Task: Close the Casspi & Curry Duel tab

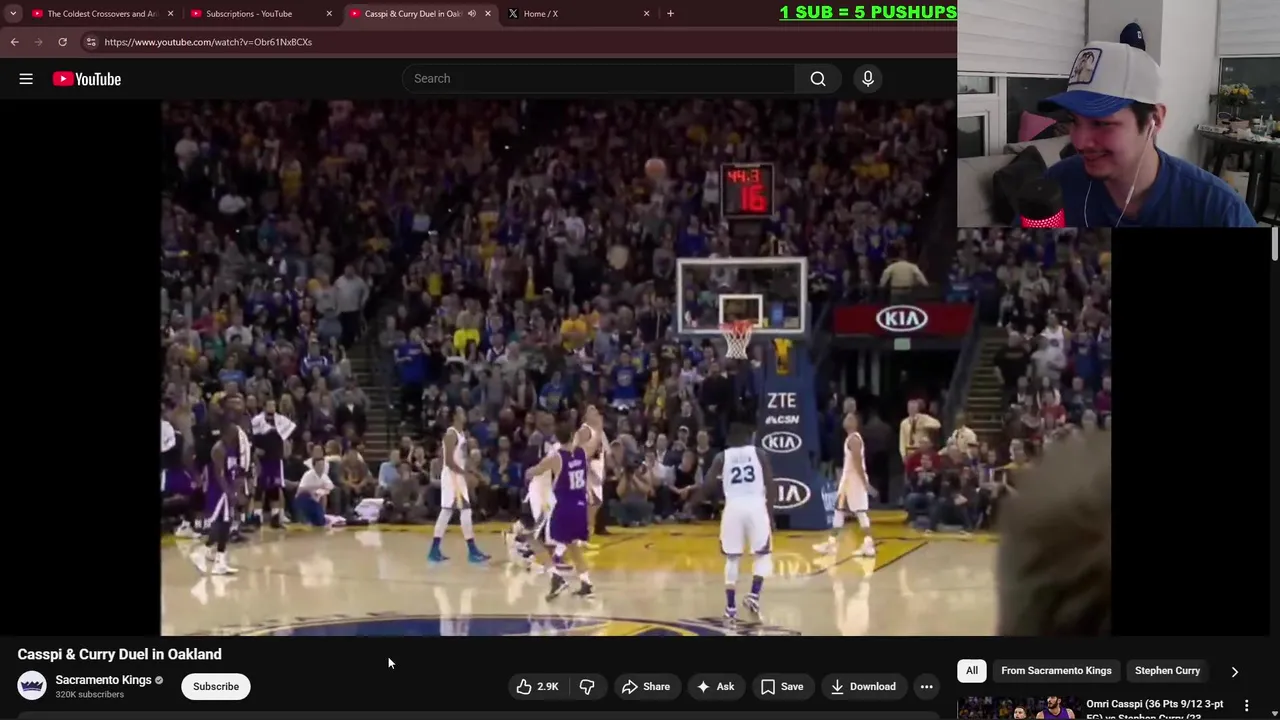Action: (x=488, y=14)
